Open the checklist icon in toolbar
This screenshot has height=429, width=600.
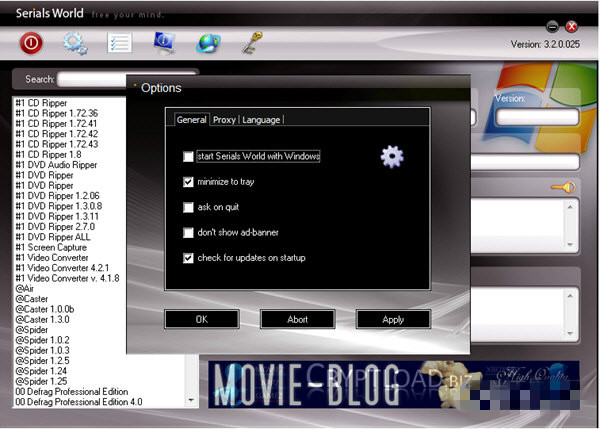pyautogui.click(x=119, y=43)
